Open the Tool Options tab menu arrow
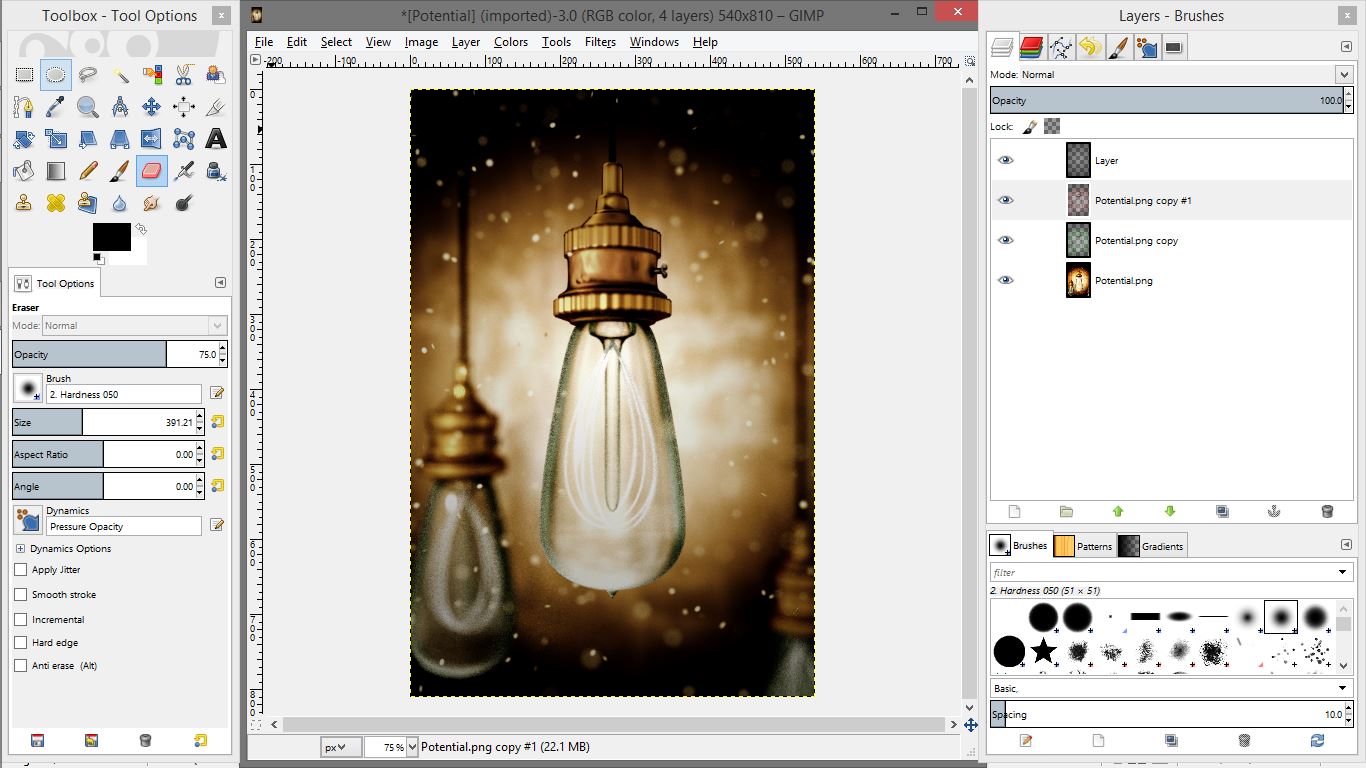This screenshot has height=768, width=1366. (x=221, y=283)
